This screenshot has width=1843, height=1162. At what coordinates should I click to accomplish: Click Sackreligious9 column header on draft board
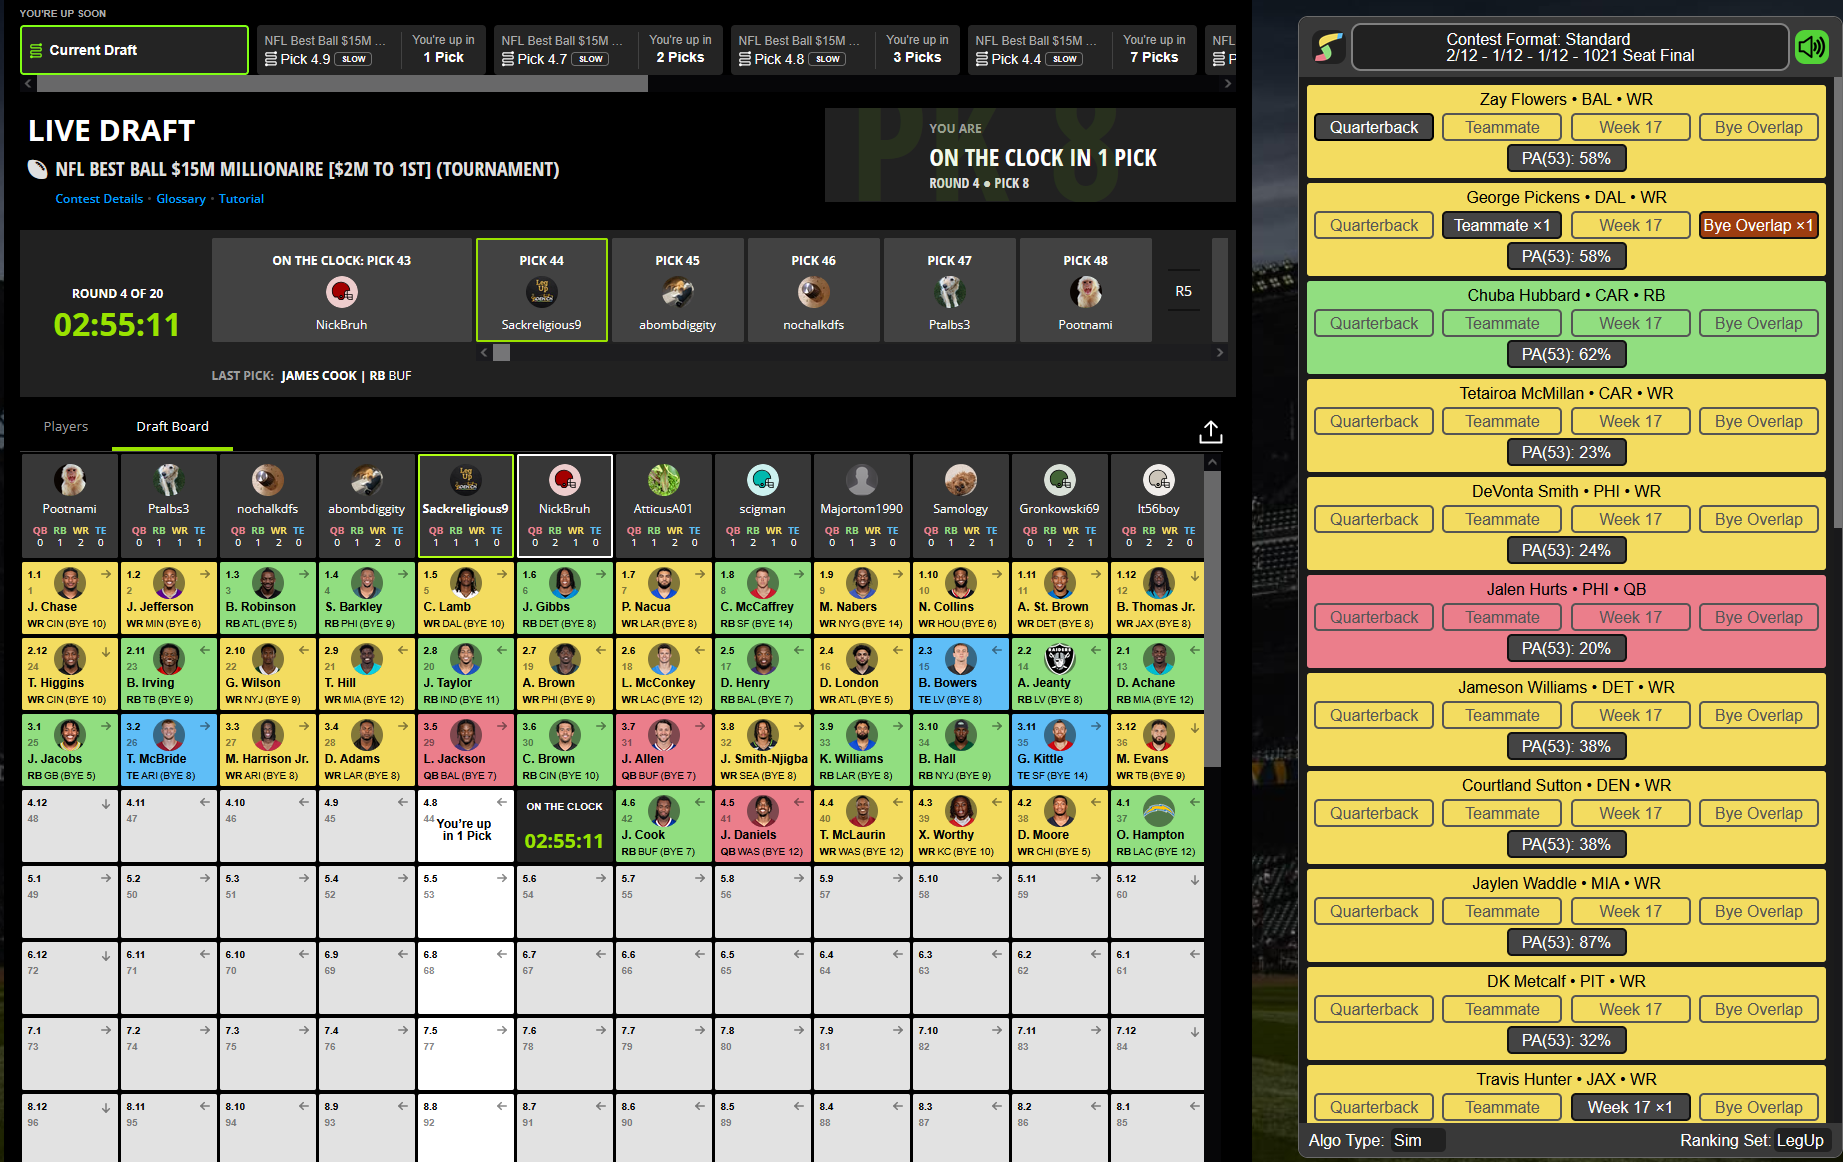tap(465, 505)
